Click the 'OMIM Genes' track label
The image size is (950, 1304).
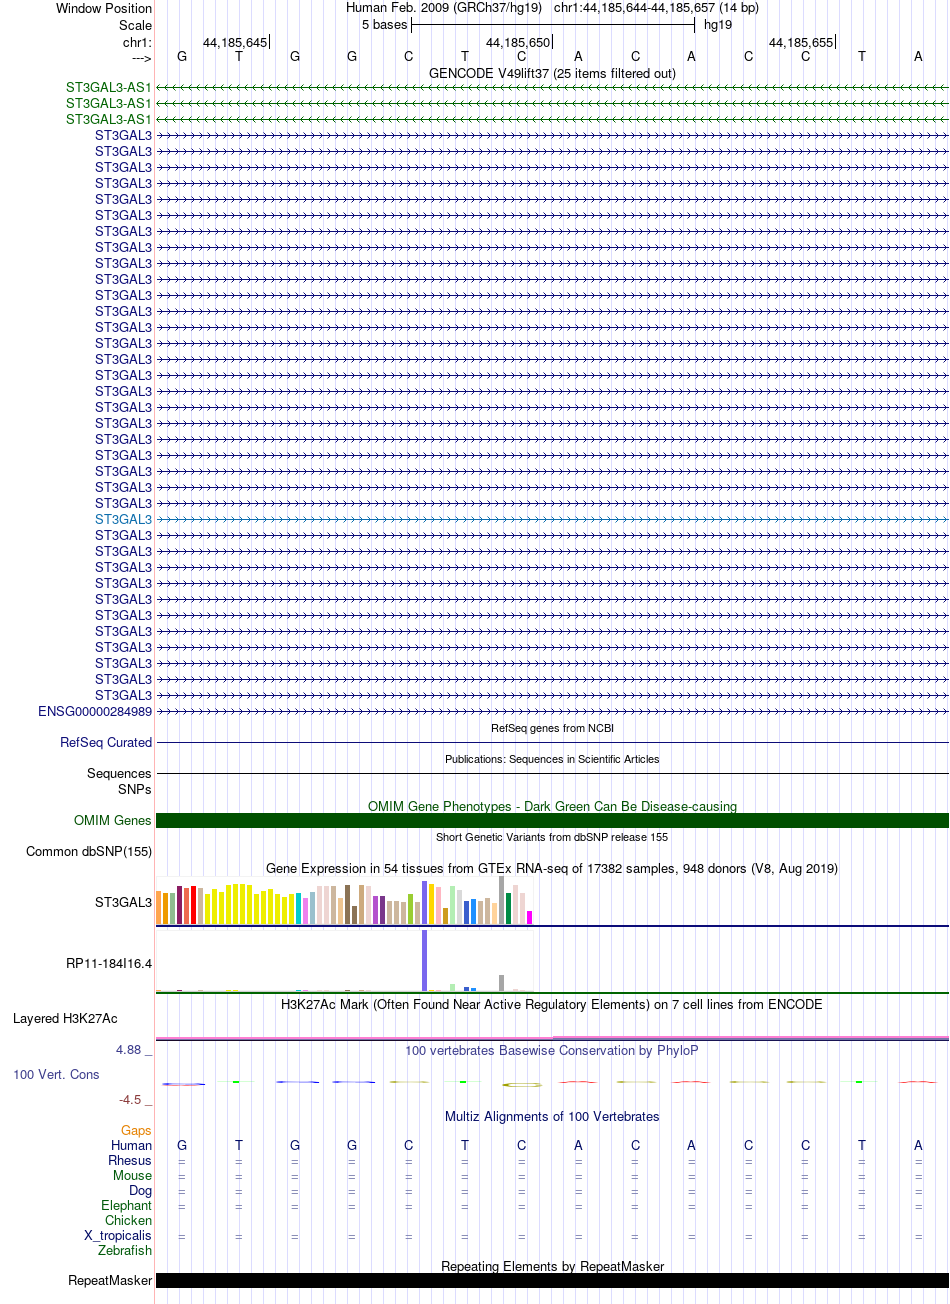113,821
